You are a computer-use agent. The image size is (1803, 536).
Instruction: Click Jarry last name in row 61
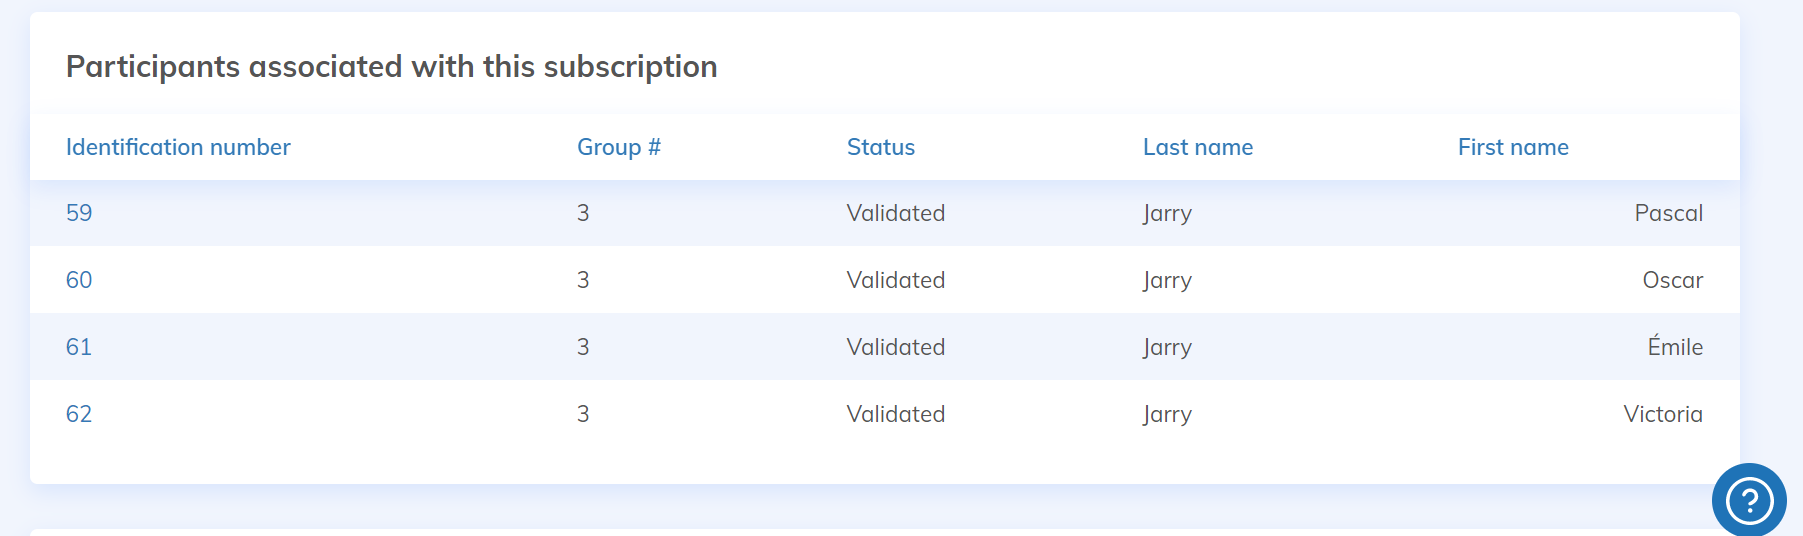pos(1167,347)
